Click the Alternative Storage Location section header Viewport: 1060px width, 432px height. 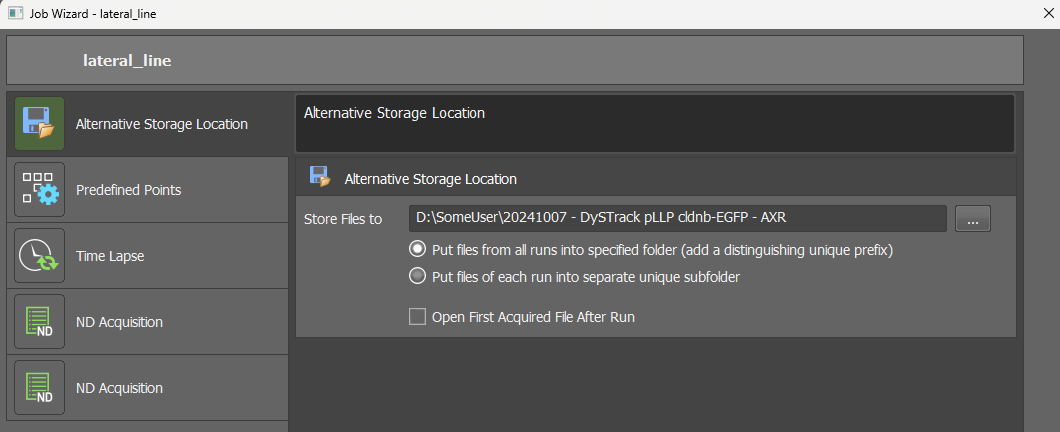[430, 179]
